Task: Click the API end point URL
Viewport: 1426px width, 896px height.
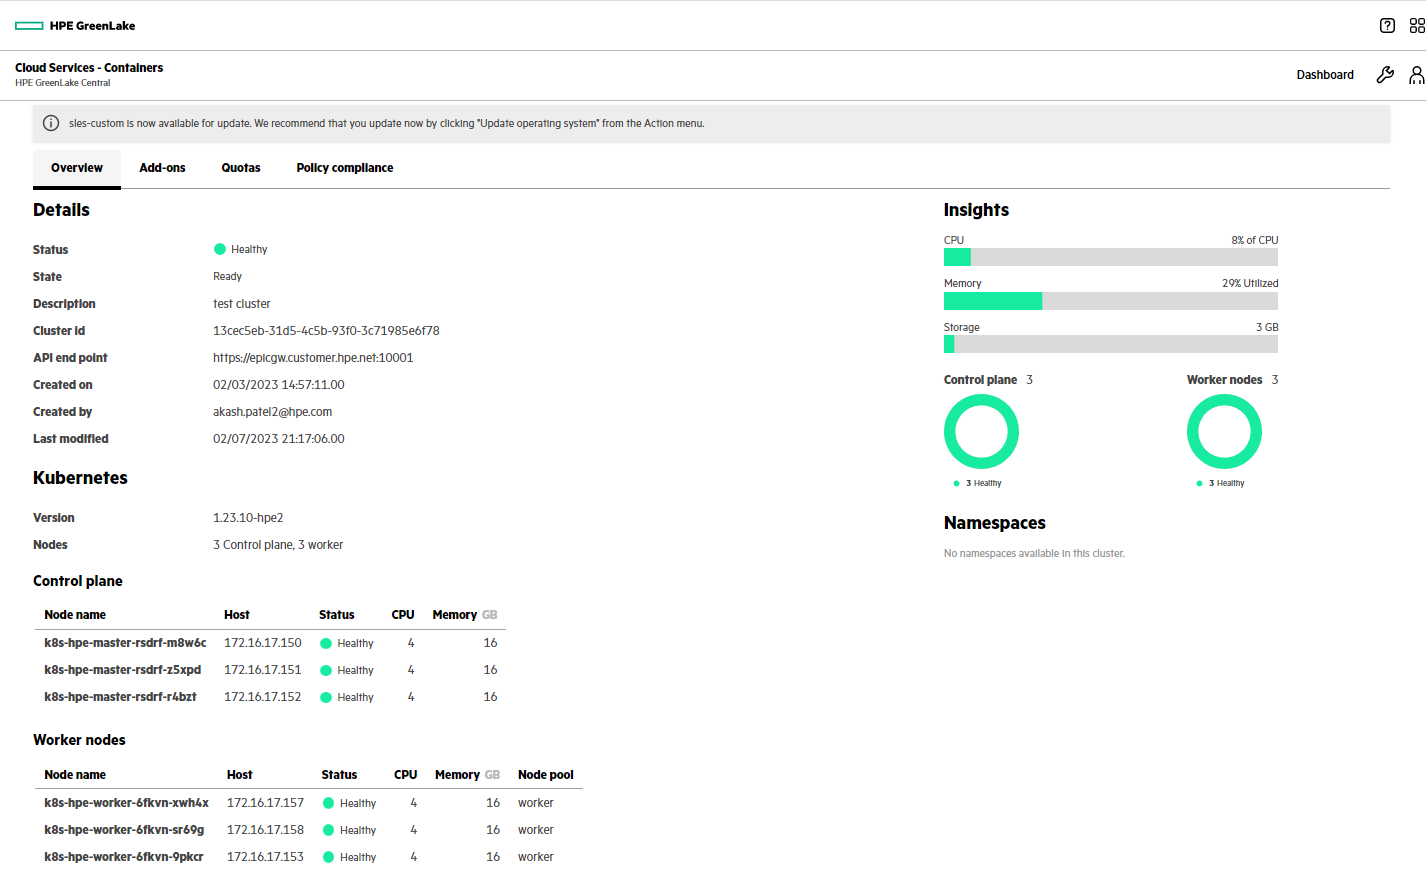Action: pyautogui.click(x=313, y=358)
